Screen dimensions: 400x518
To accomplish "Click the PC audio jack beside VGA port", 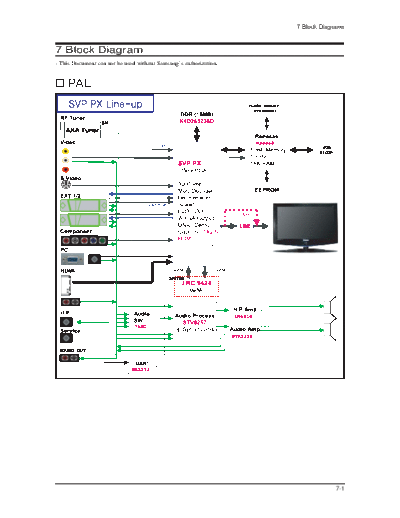I will click(95, 259).
